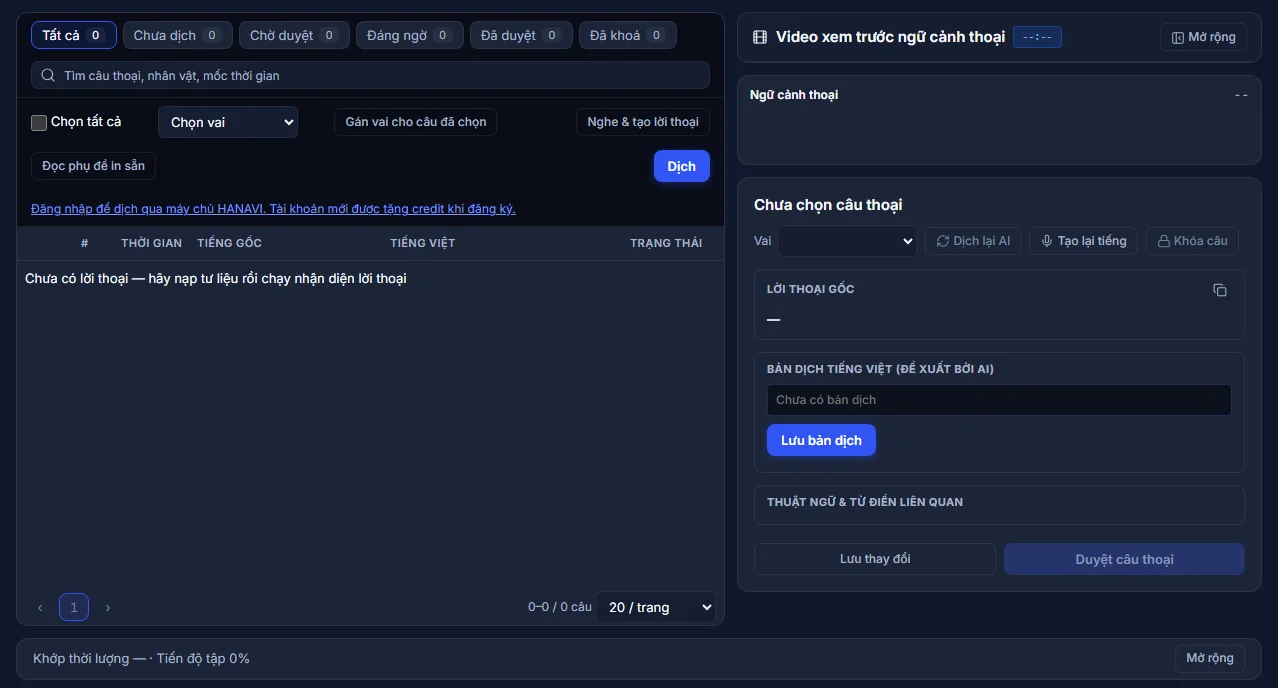1278x688 pixels.
Task: Click Khóa câu button
Action: (x=1193, y=241)
